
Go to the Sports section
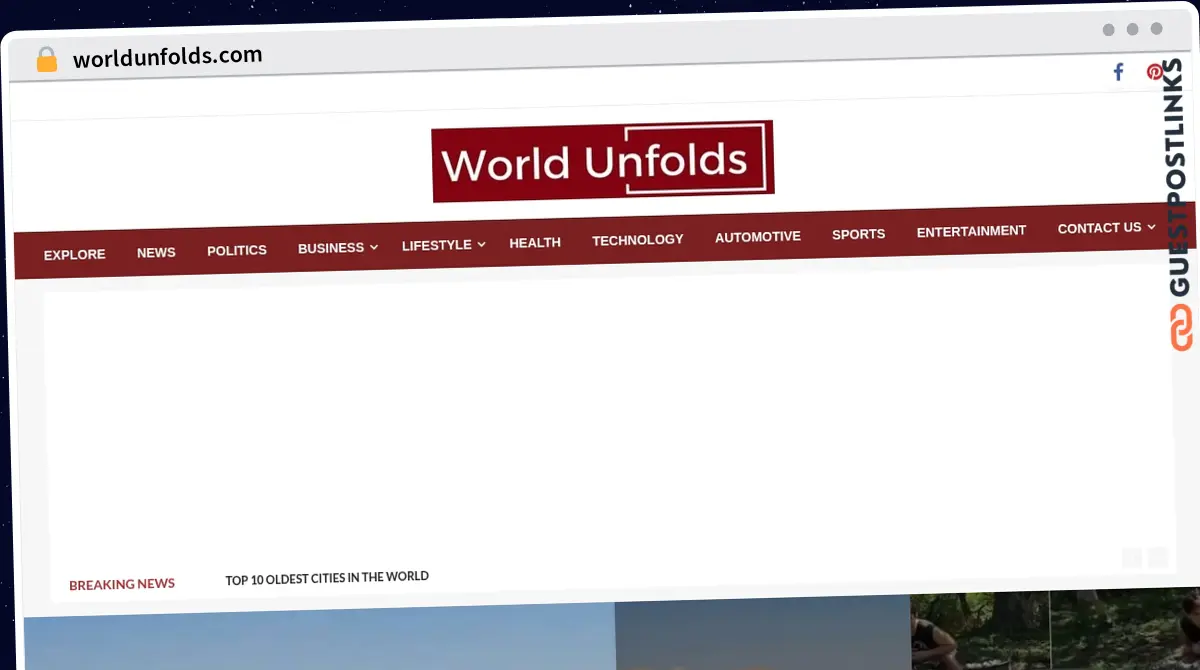pyautogui.click(x=859, y=234)
